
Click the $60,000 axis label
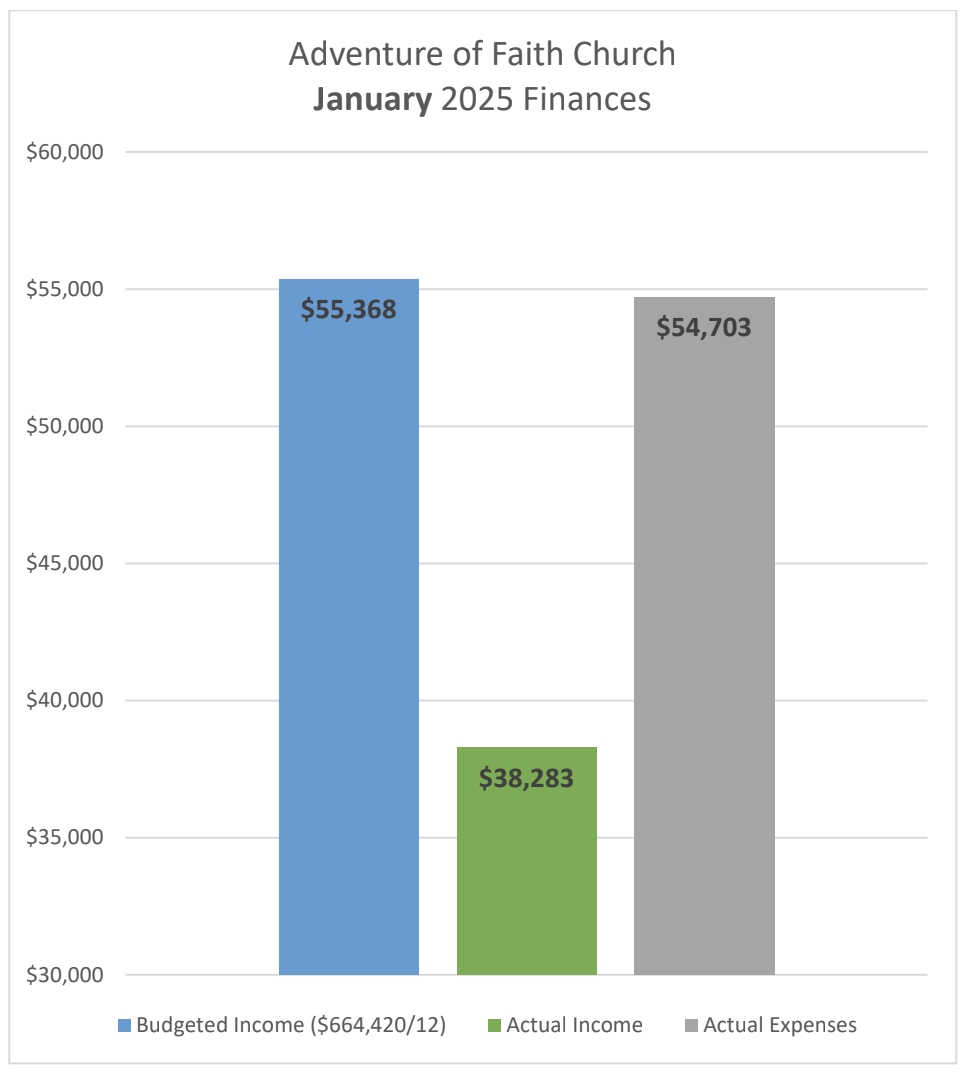64,153
